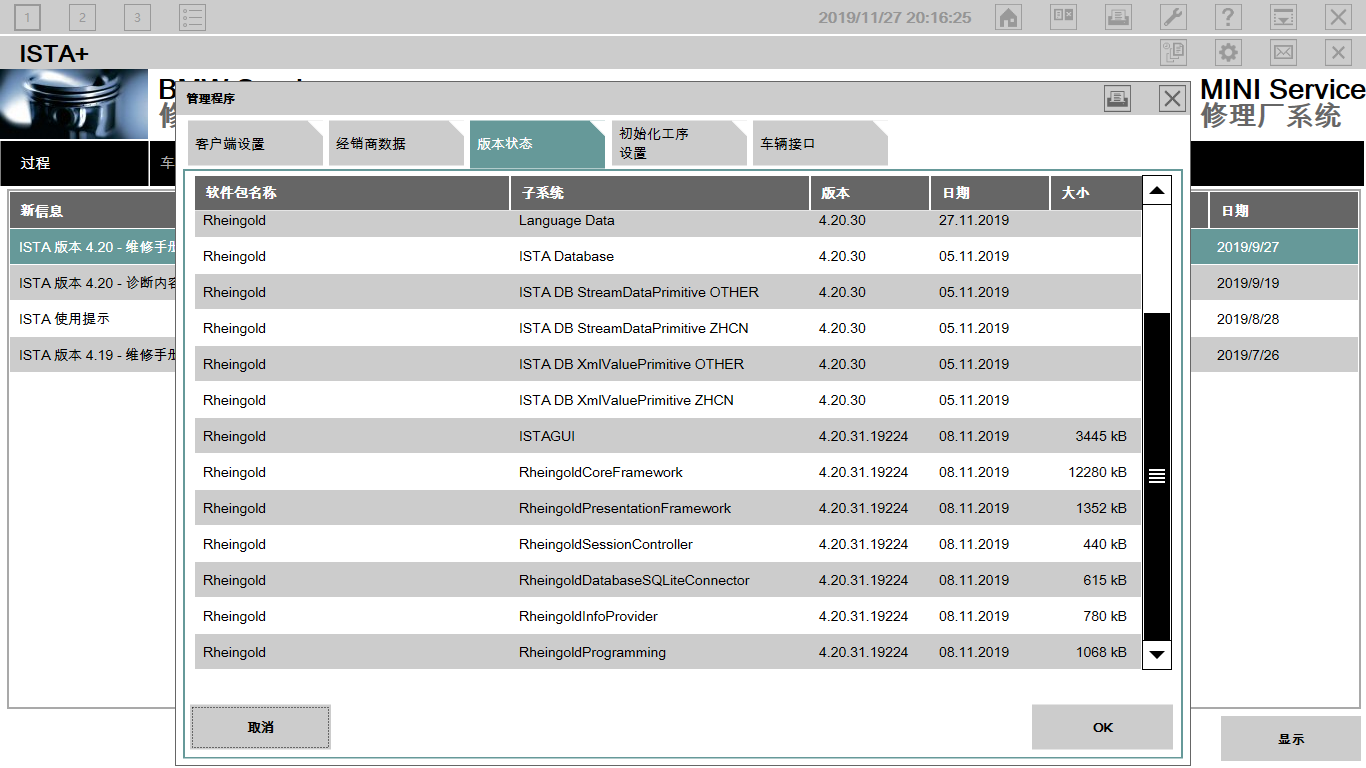Select the RheingoldInfoProvider row
Image resolution: width=1366 pixels, height=768 pixels.
tap(668, 616)
